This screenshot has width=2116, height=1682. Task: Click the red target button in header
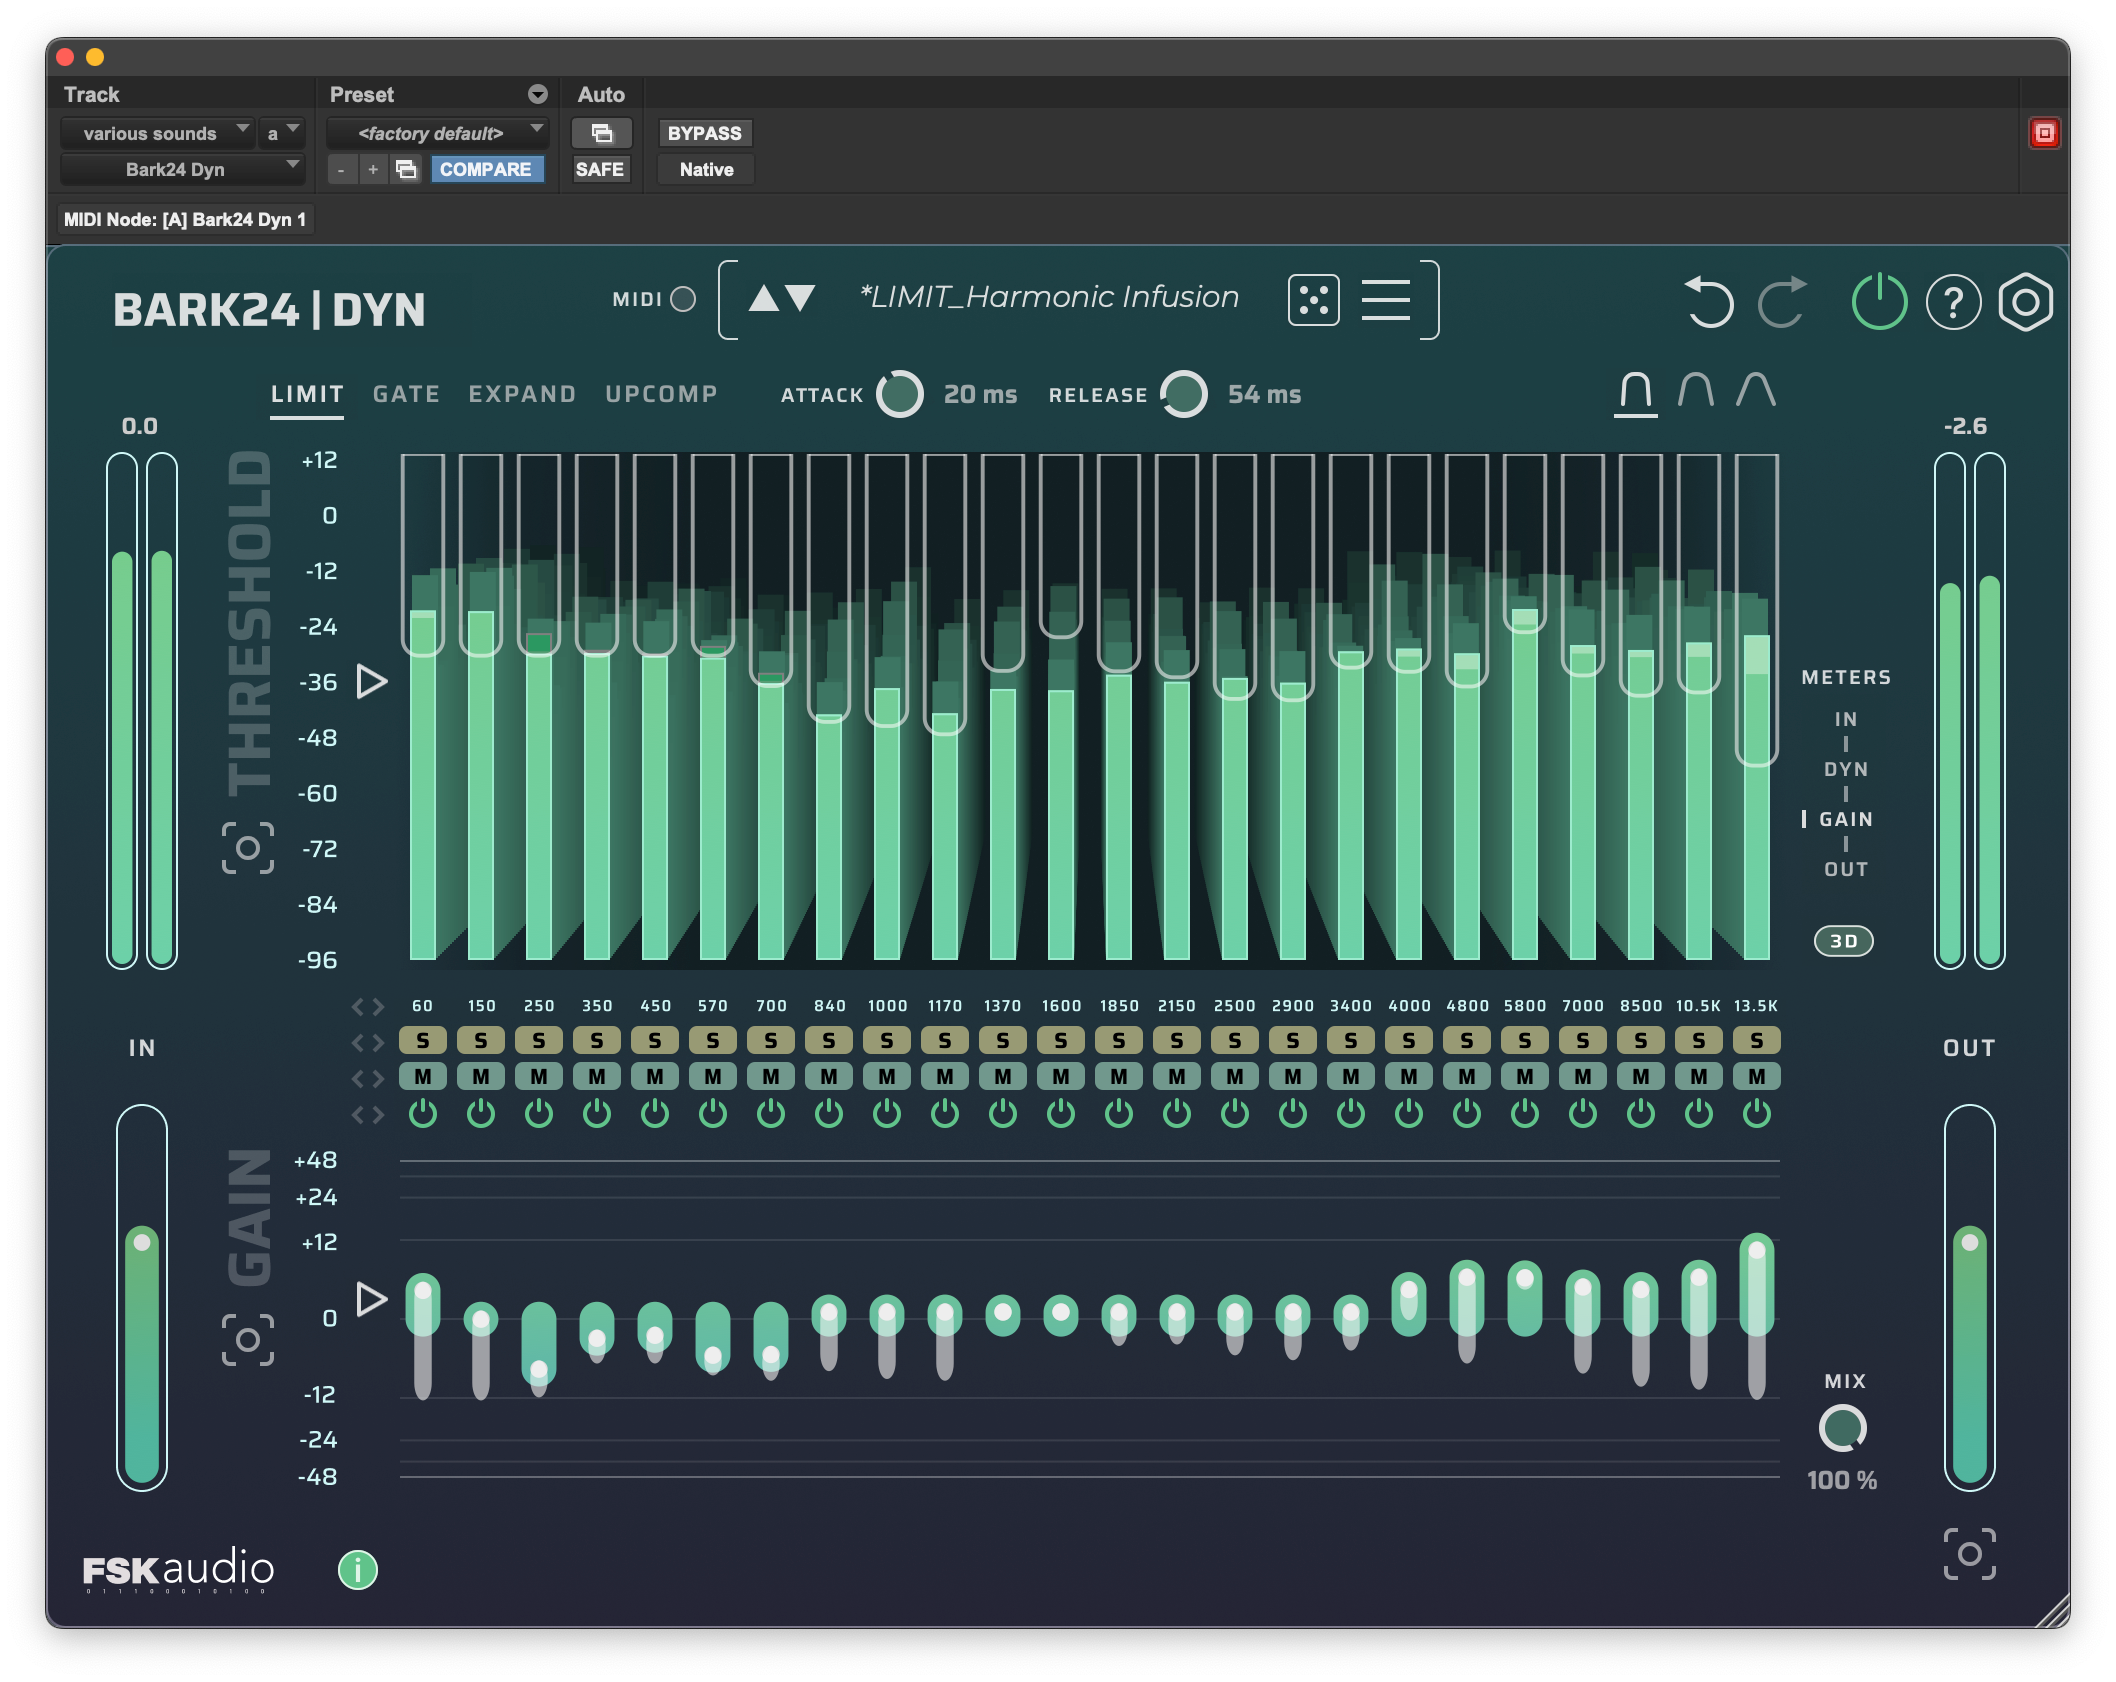tap(2044, 133)
